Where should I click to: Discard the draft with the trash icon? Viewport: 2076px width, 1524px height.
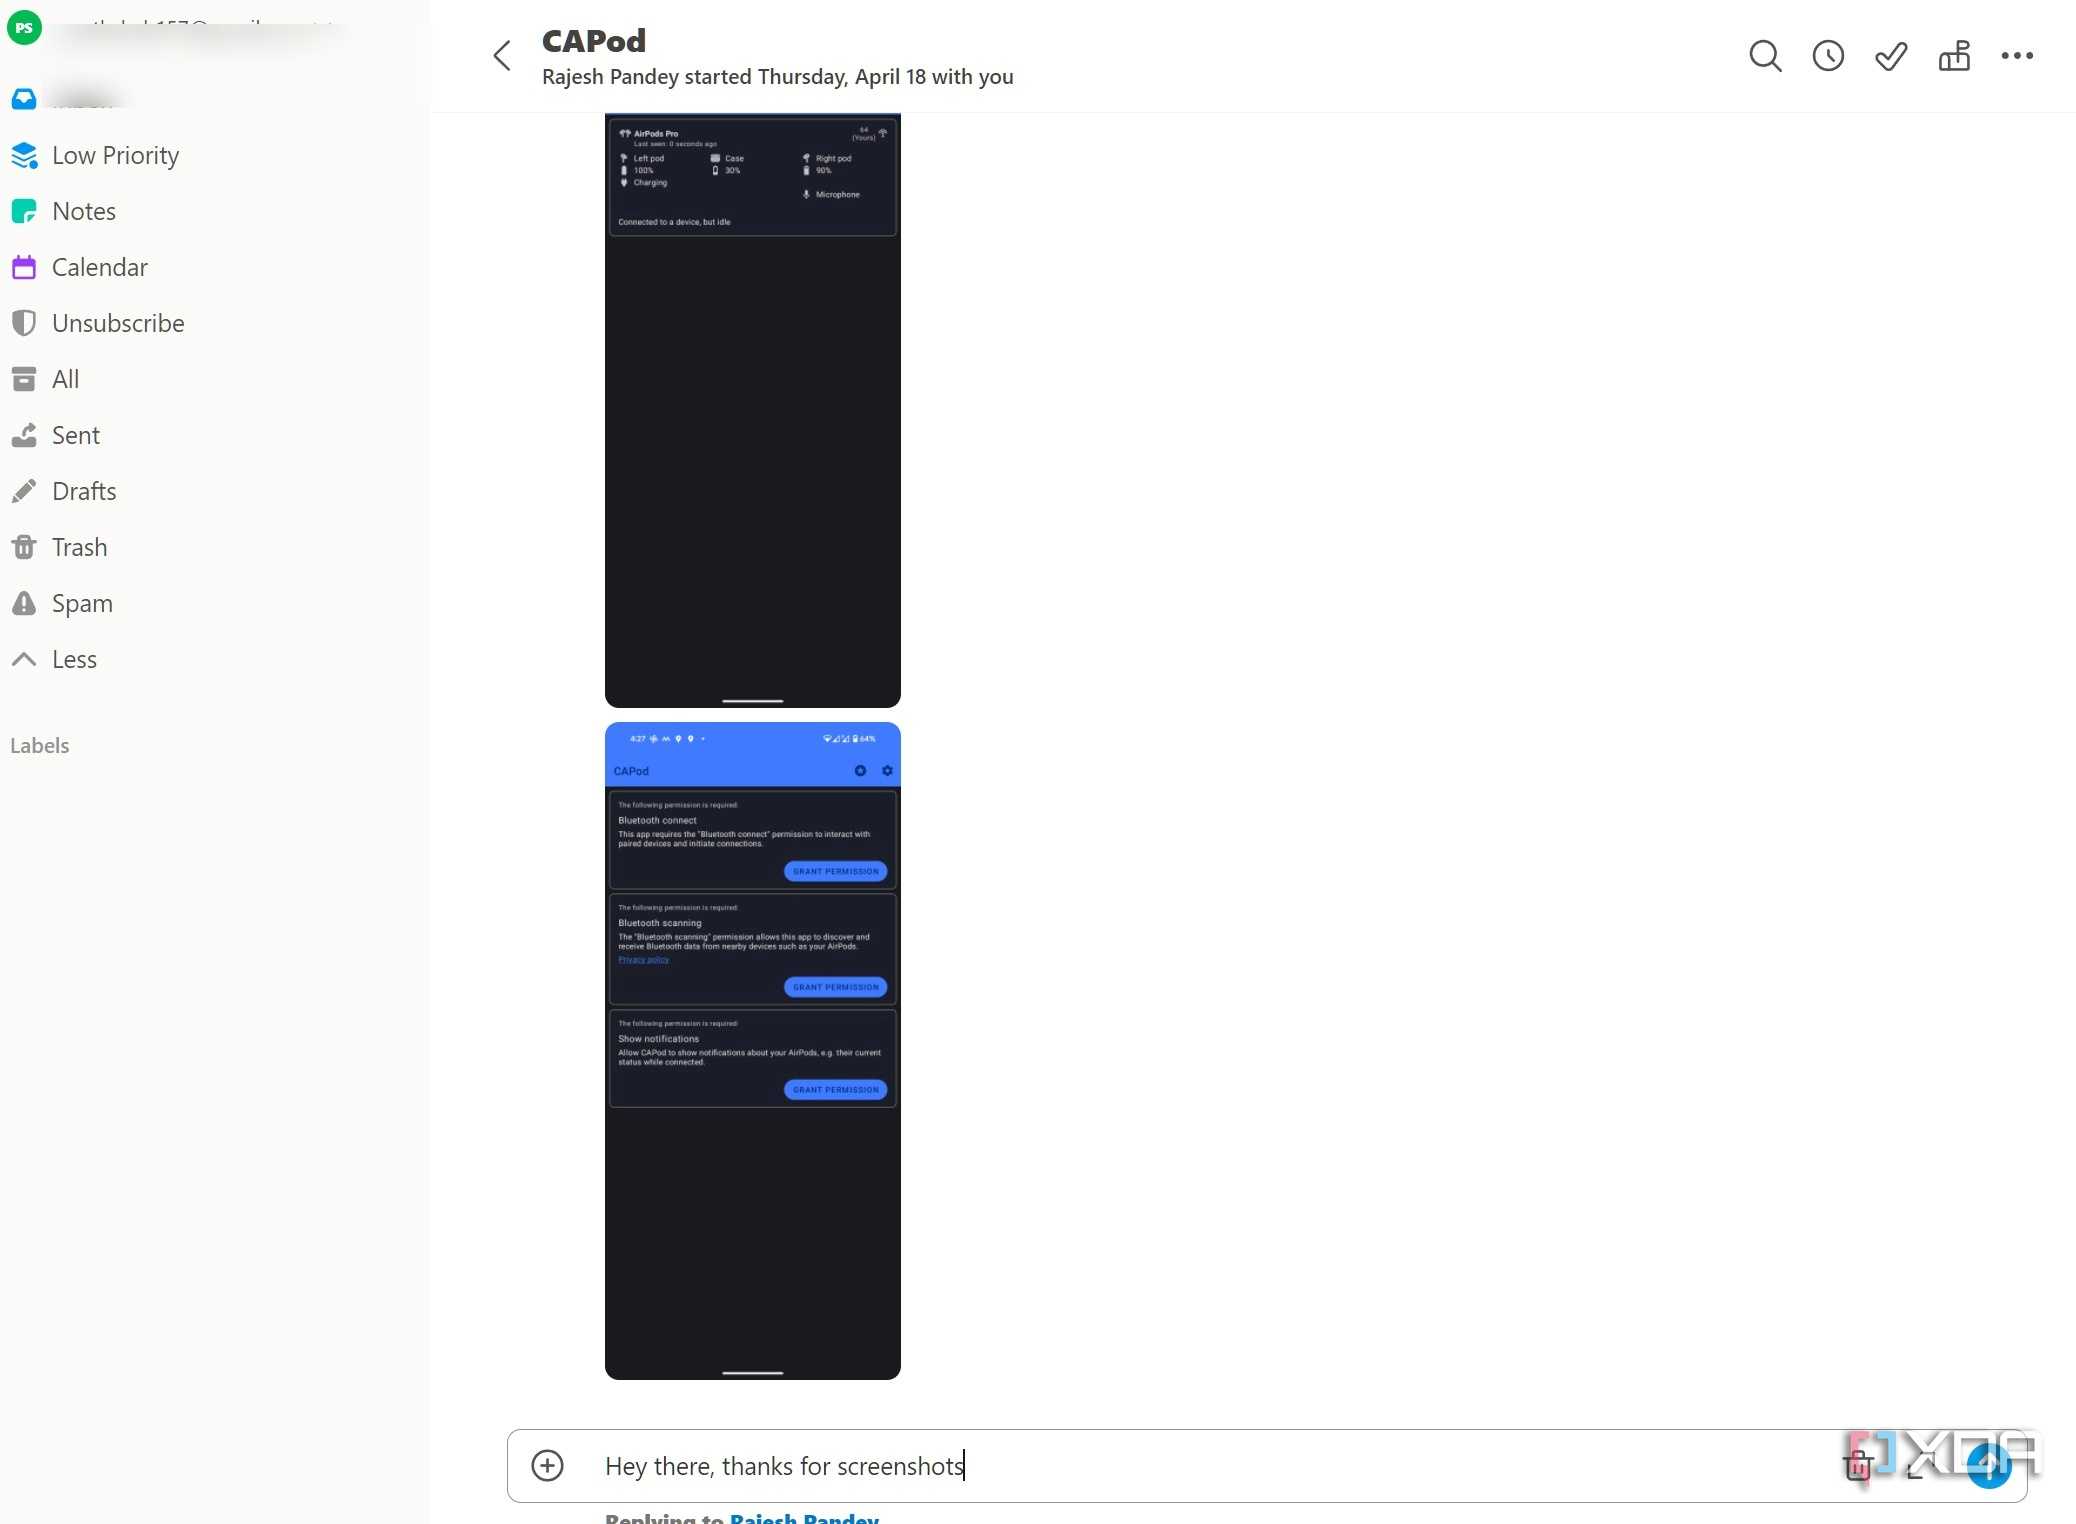tap(1858, 1466)
